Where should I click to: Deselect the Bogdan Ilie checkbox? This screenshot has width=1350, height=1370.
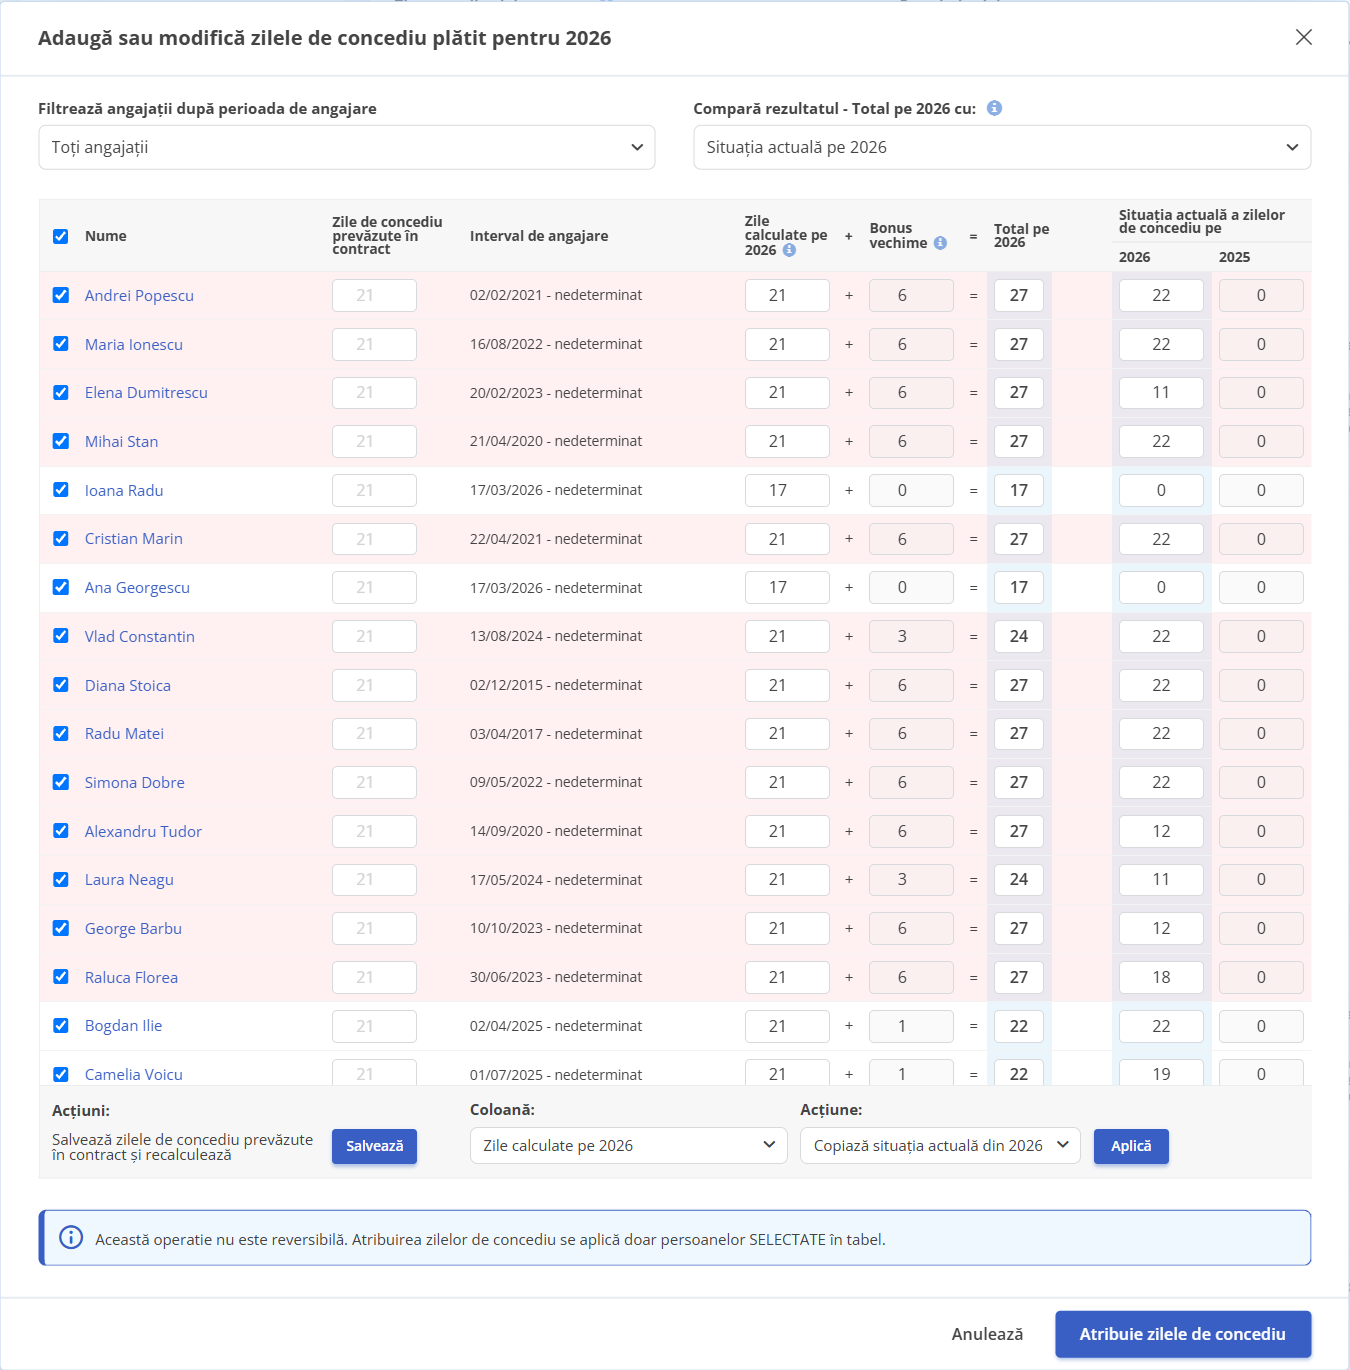[x=61, y=1026]
